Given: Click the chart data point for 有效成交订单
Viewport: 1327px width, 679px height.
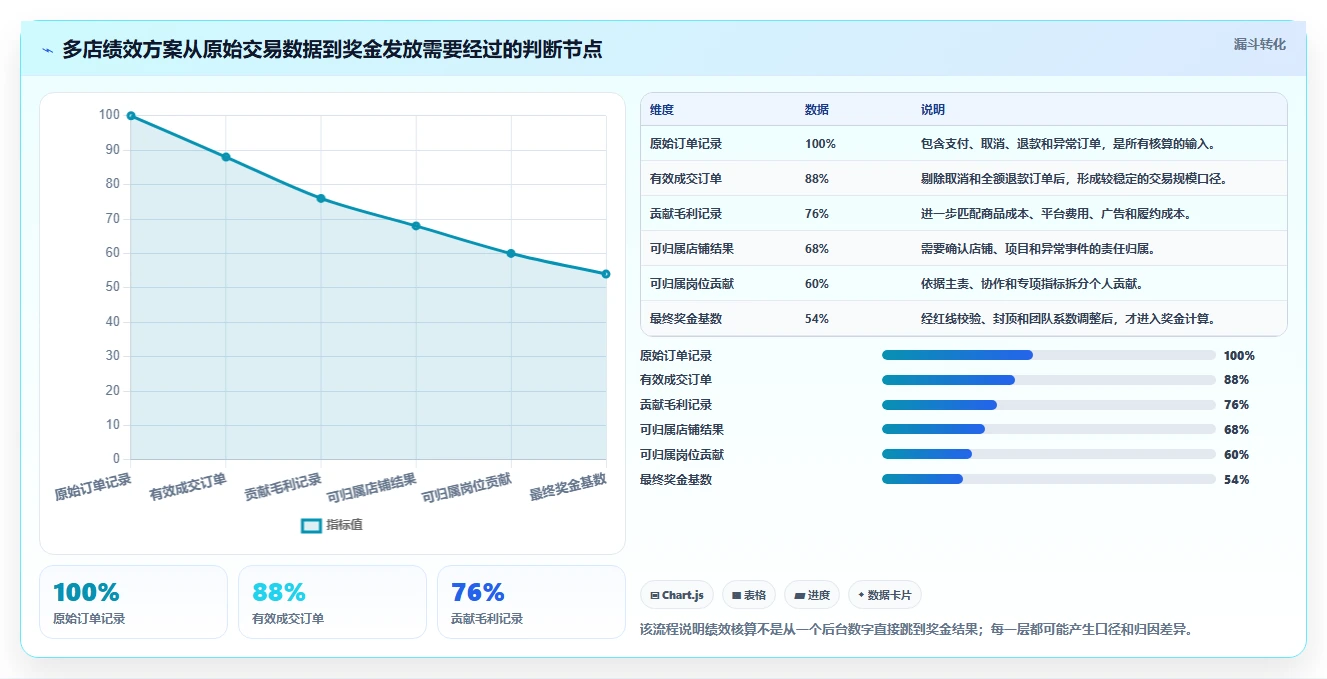Looking at the screenshot, I should [226, 157].
